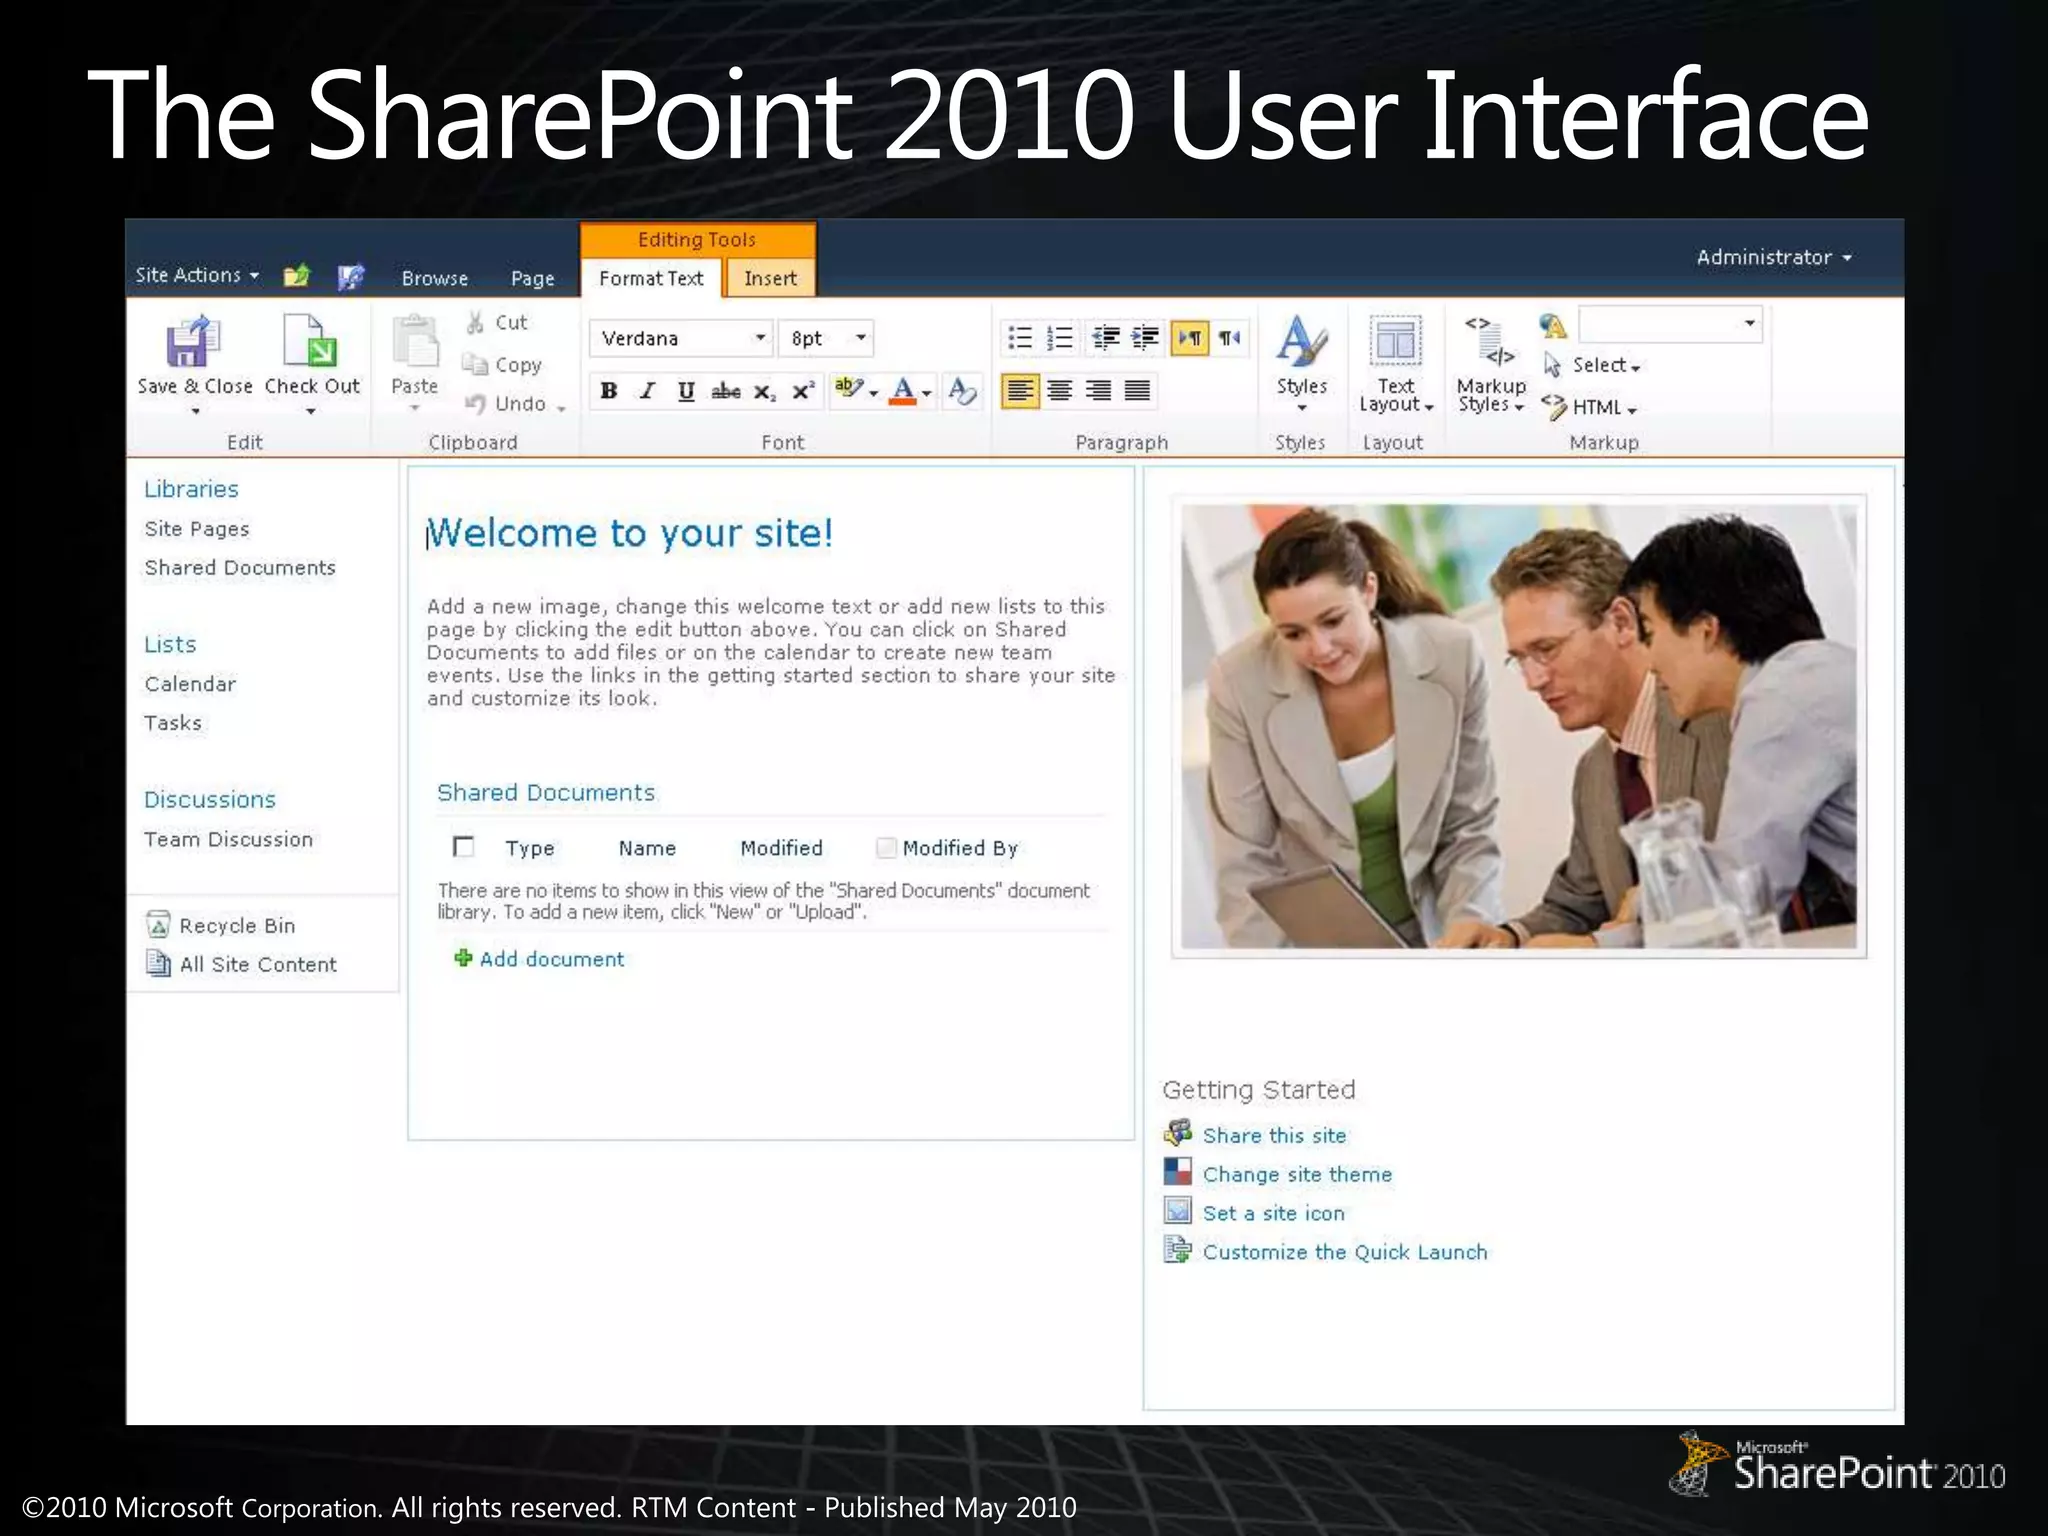Viewport: 2048px width, 1536px height.
Task: Switch to the Page tab
Action: (532, 278)
